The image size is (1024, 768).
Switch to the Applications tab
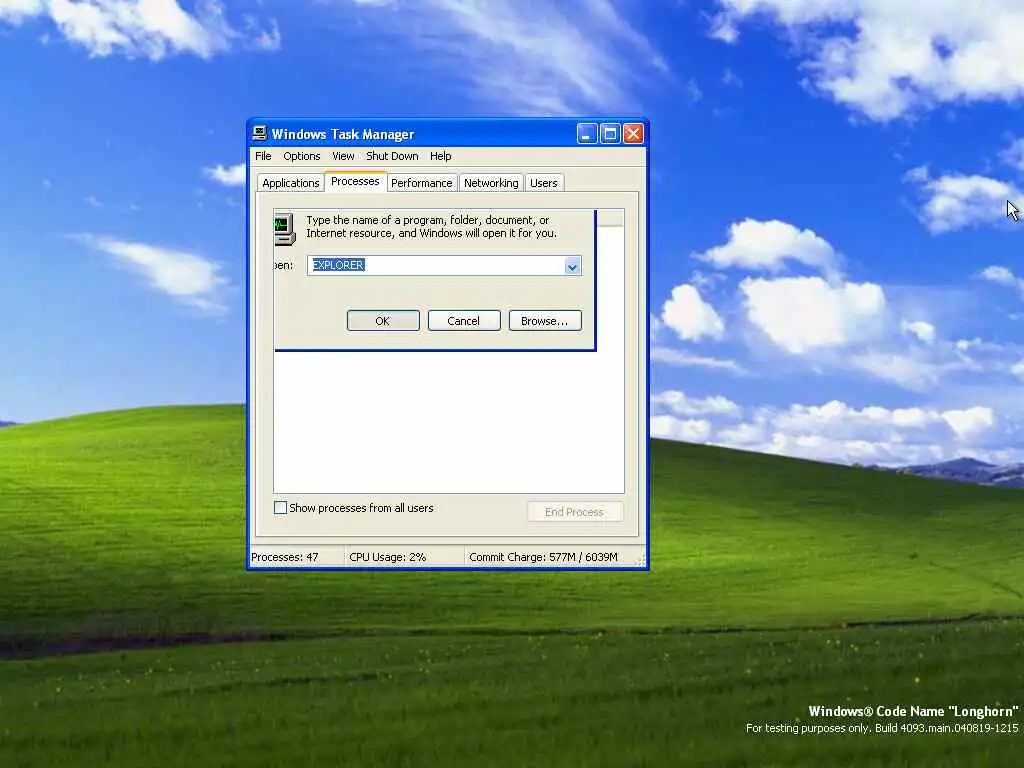click(x=291, y=183)
